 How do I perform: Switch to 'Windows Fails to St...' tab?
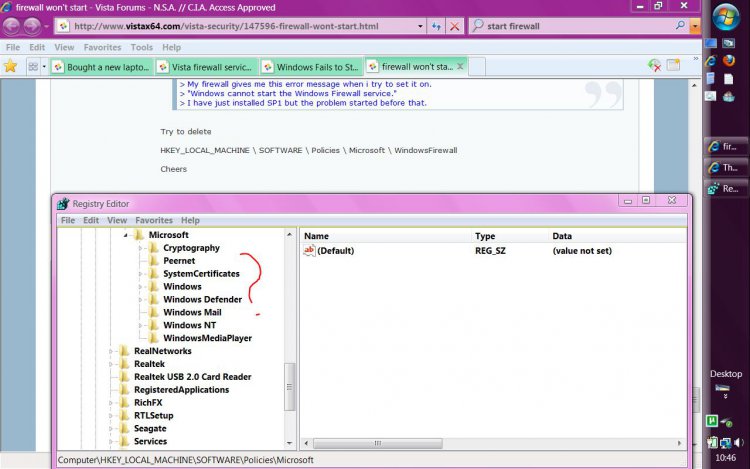click(312, 67)
